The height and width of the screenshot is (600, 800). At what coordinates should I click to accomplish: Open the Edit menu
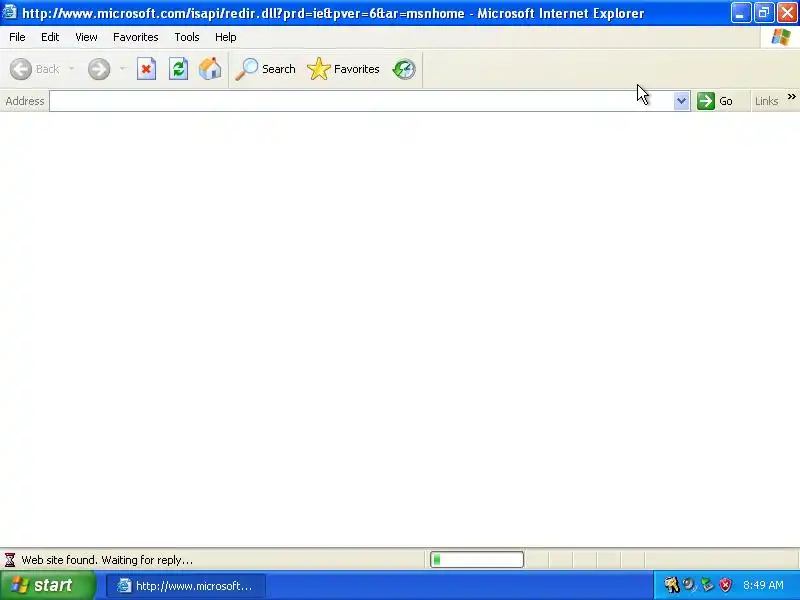(50, 37)
